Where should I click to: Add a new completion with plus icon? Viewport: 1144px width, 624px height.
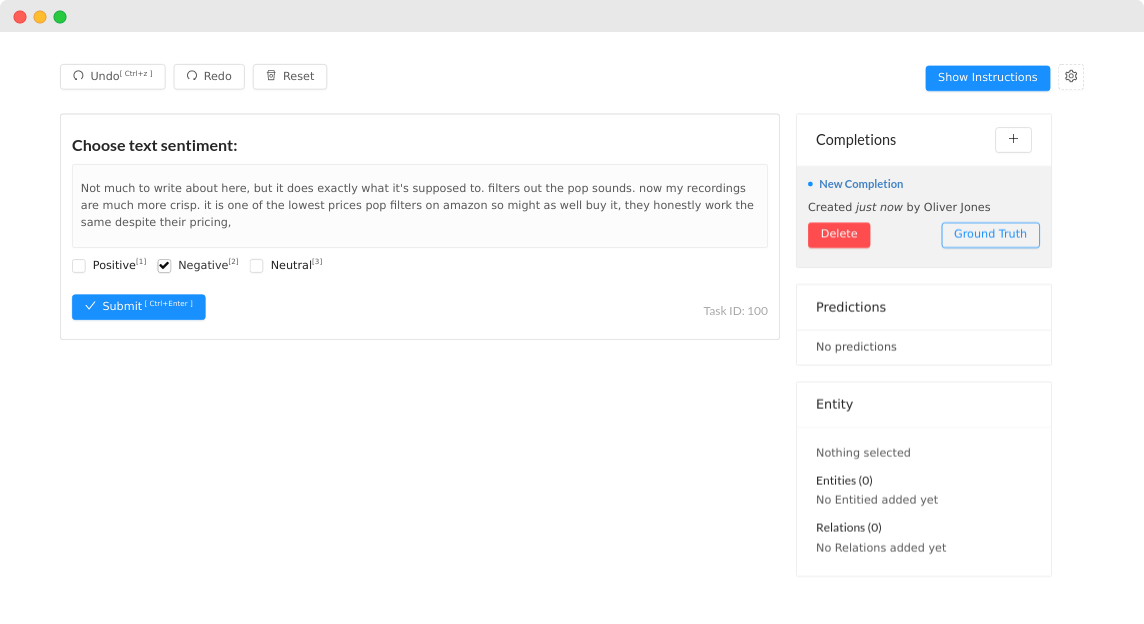coord(1013,140)
